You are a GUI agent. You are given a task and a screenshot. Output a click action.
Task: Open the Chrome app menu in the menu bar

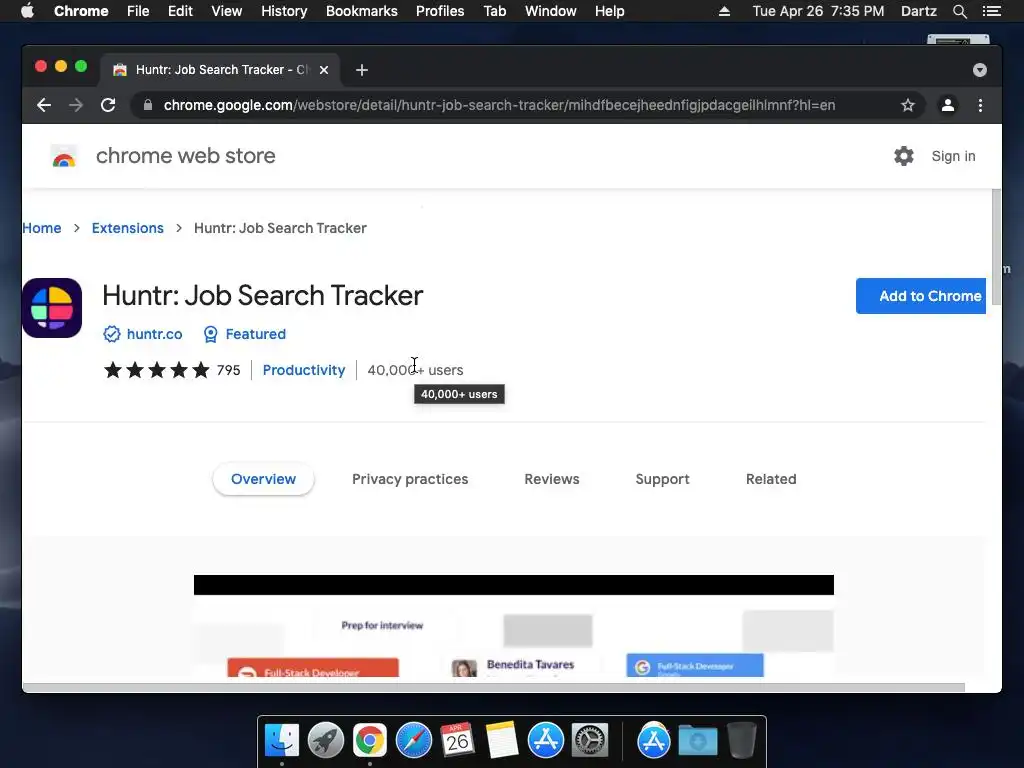(81, 11)
